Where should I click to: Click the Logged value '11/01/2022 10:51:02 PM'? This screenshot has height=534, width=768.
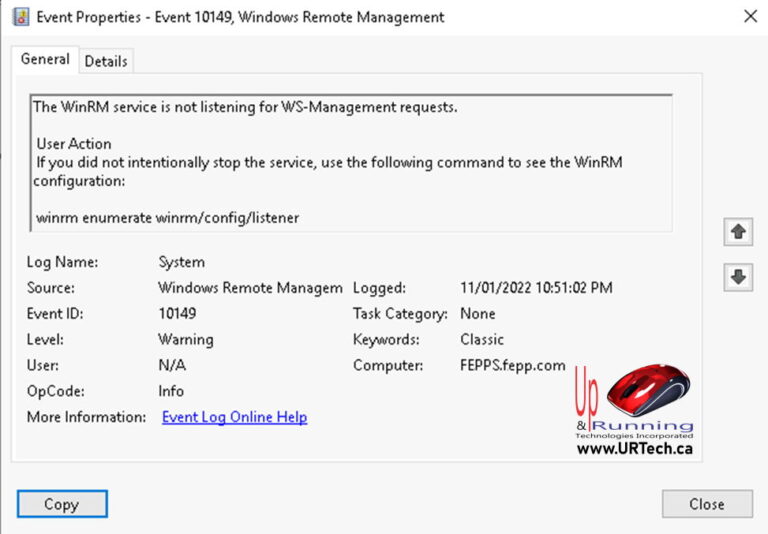pos(536,288)
